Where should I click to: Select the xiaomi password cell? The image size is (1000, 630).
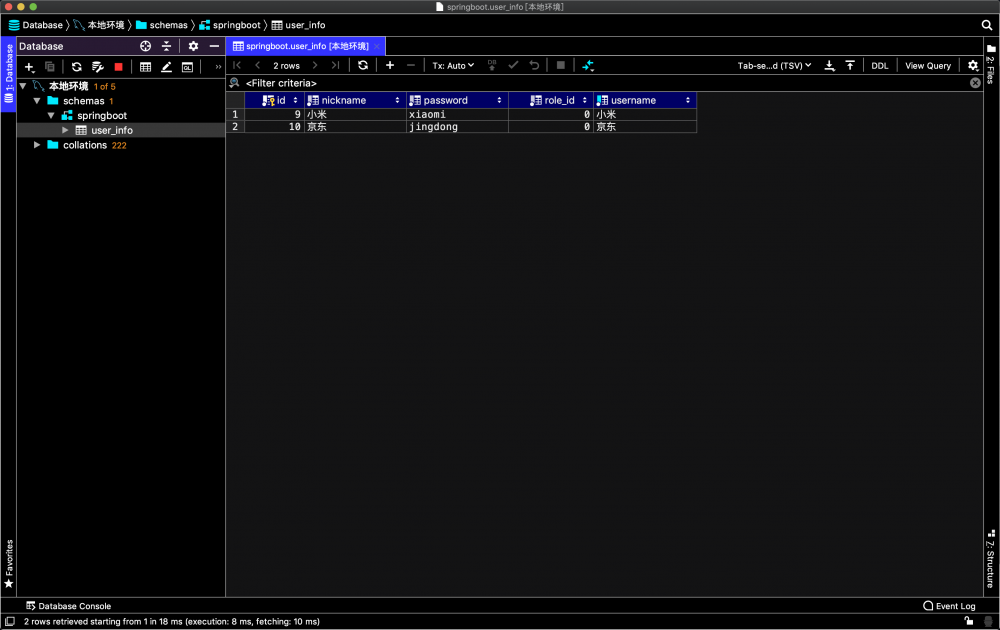pos(457,114)
